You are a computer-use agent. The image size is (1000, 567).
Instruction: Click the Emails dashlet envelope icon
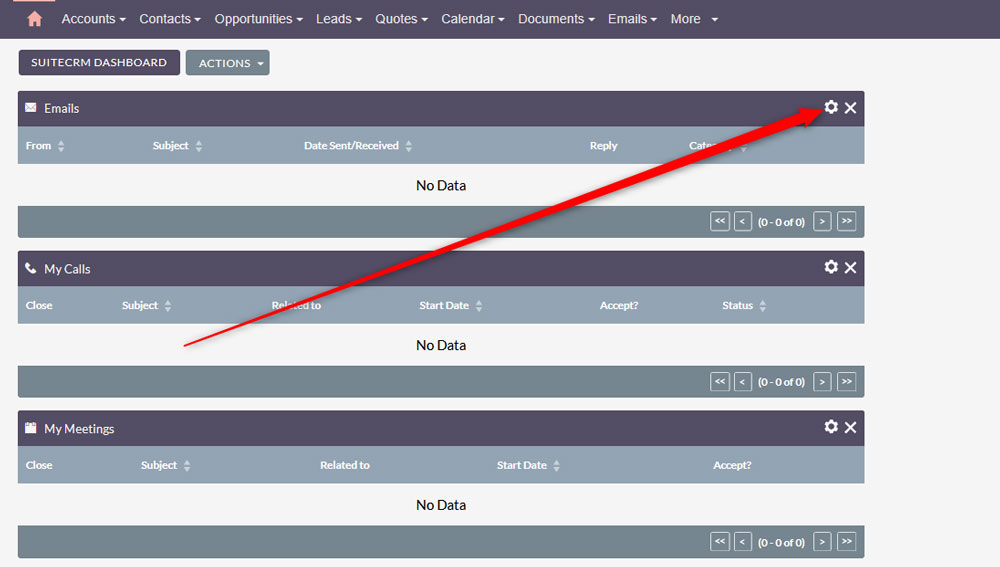click(x=31, y=108)
